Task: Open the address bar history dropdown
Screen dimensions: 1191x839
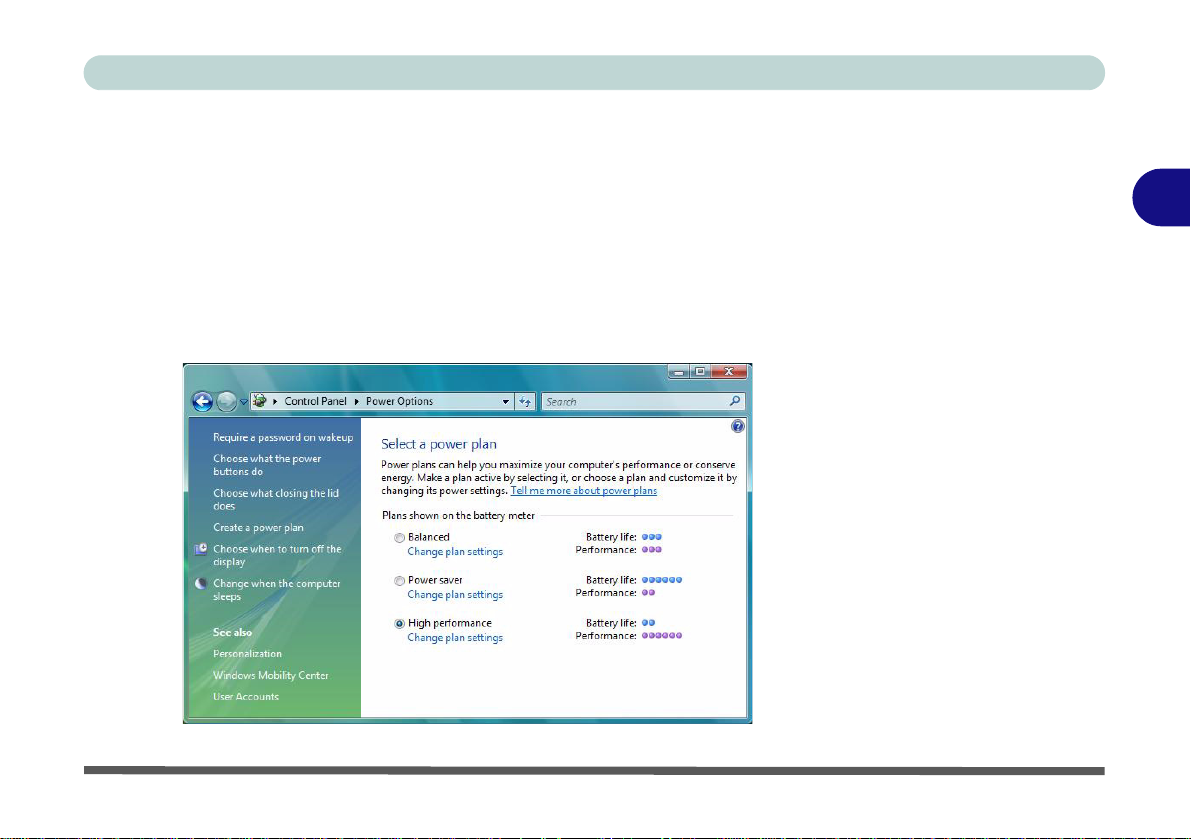Action: [506, 402]
